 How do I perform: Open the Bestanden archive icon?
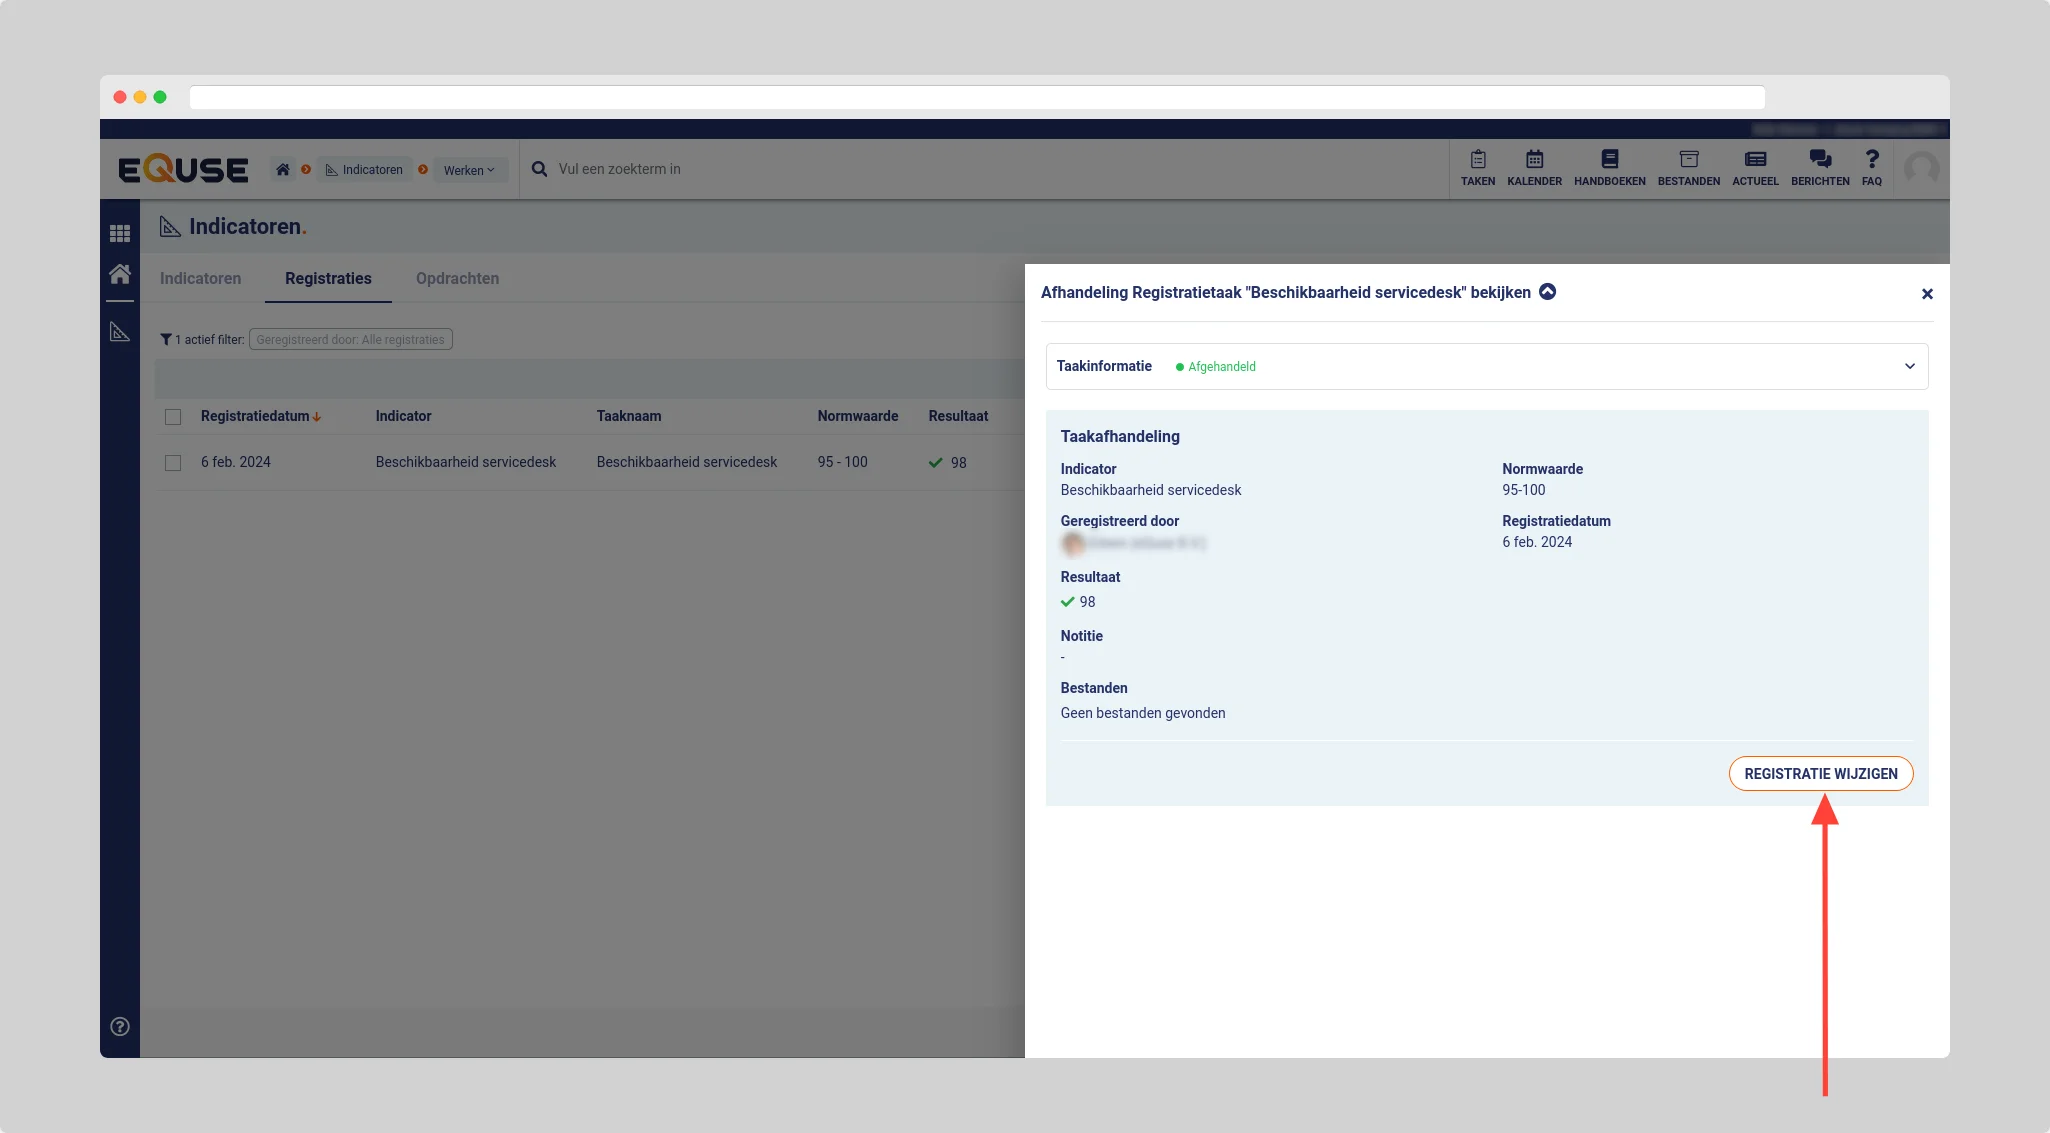coord(1688,160)
